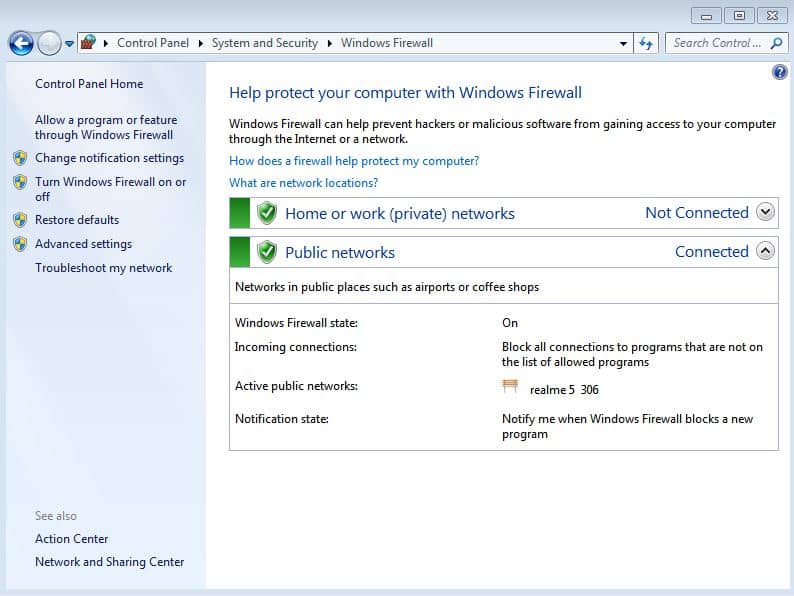Expand Home or work networks chevron
This screenshot has height=596, width=794.
click(x=765, y=212)
